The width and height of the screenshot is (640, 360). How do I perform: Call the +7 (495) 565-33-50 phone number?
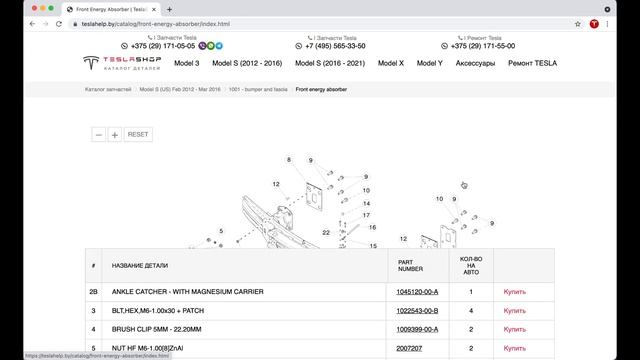coord(335,46)
